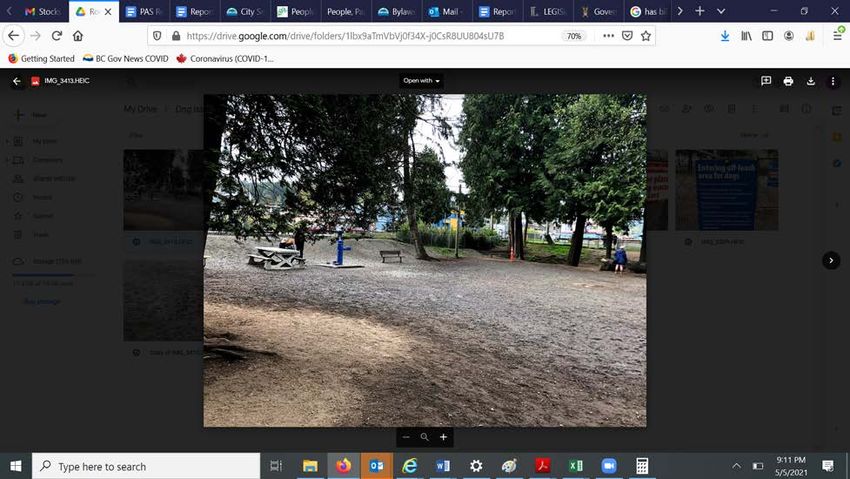Click the Type here to search box
This screenshot has width=850, height=479.
146,466
